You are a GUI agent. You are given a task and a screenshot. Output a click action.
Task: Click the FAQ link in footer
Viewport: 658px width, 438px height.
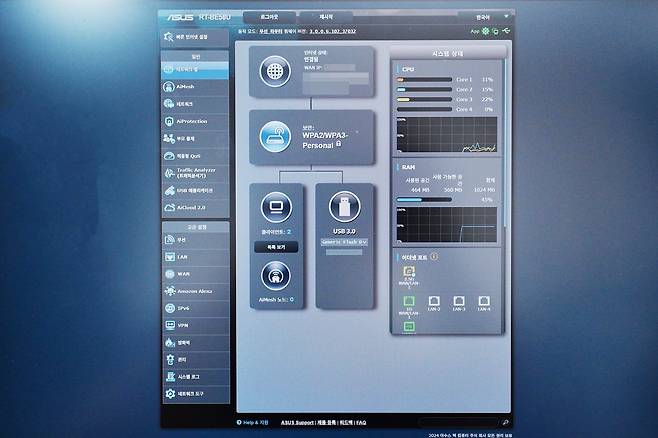click(361, 422)
